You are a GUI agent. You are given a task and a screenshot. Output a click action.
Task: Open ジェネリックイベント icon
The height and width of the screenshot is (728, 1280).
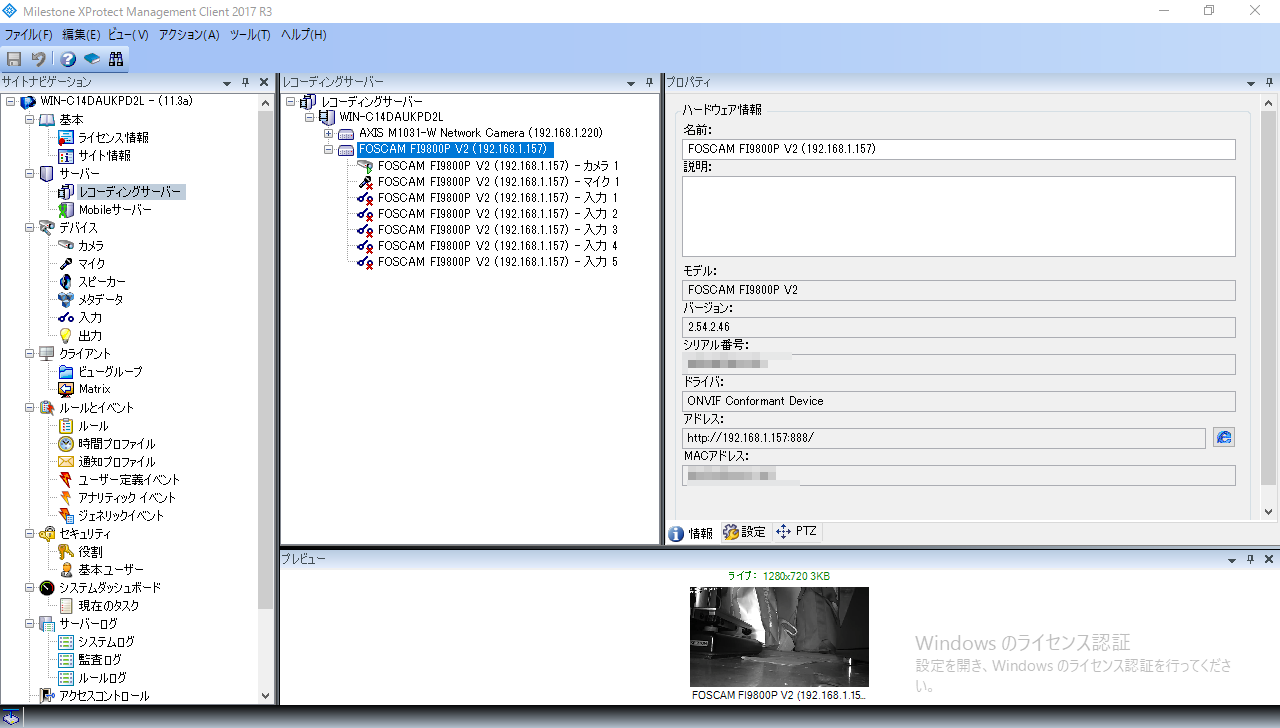[x=66, y=516]
